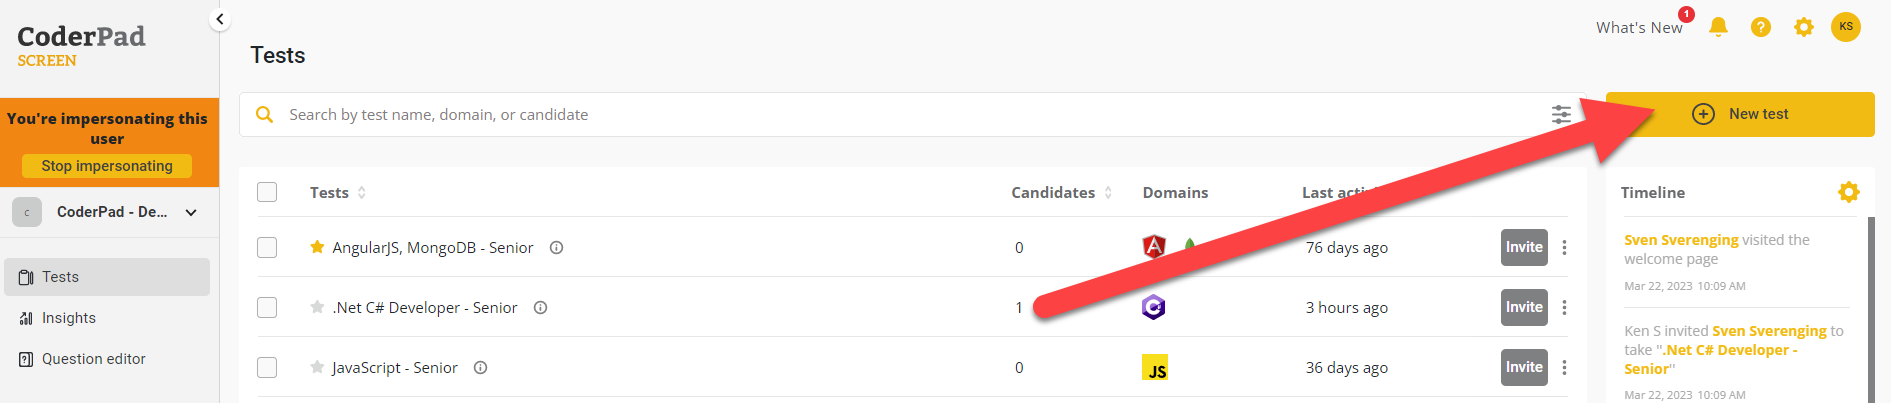This screenshot has width=1891, height=403.
Task: Open more options for JavaScript - Senior row
Action: 1564,367
